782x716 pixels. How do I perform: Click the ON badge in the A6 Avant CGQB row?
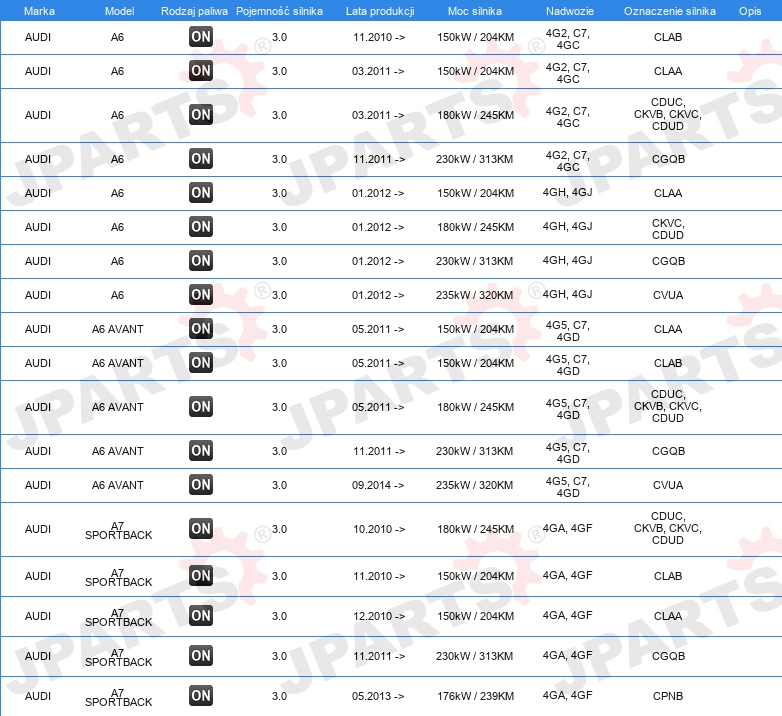201,450
